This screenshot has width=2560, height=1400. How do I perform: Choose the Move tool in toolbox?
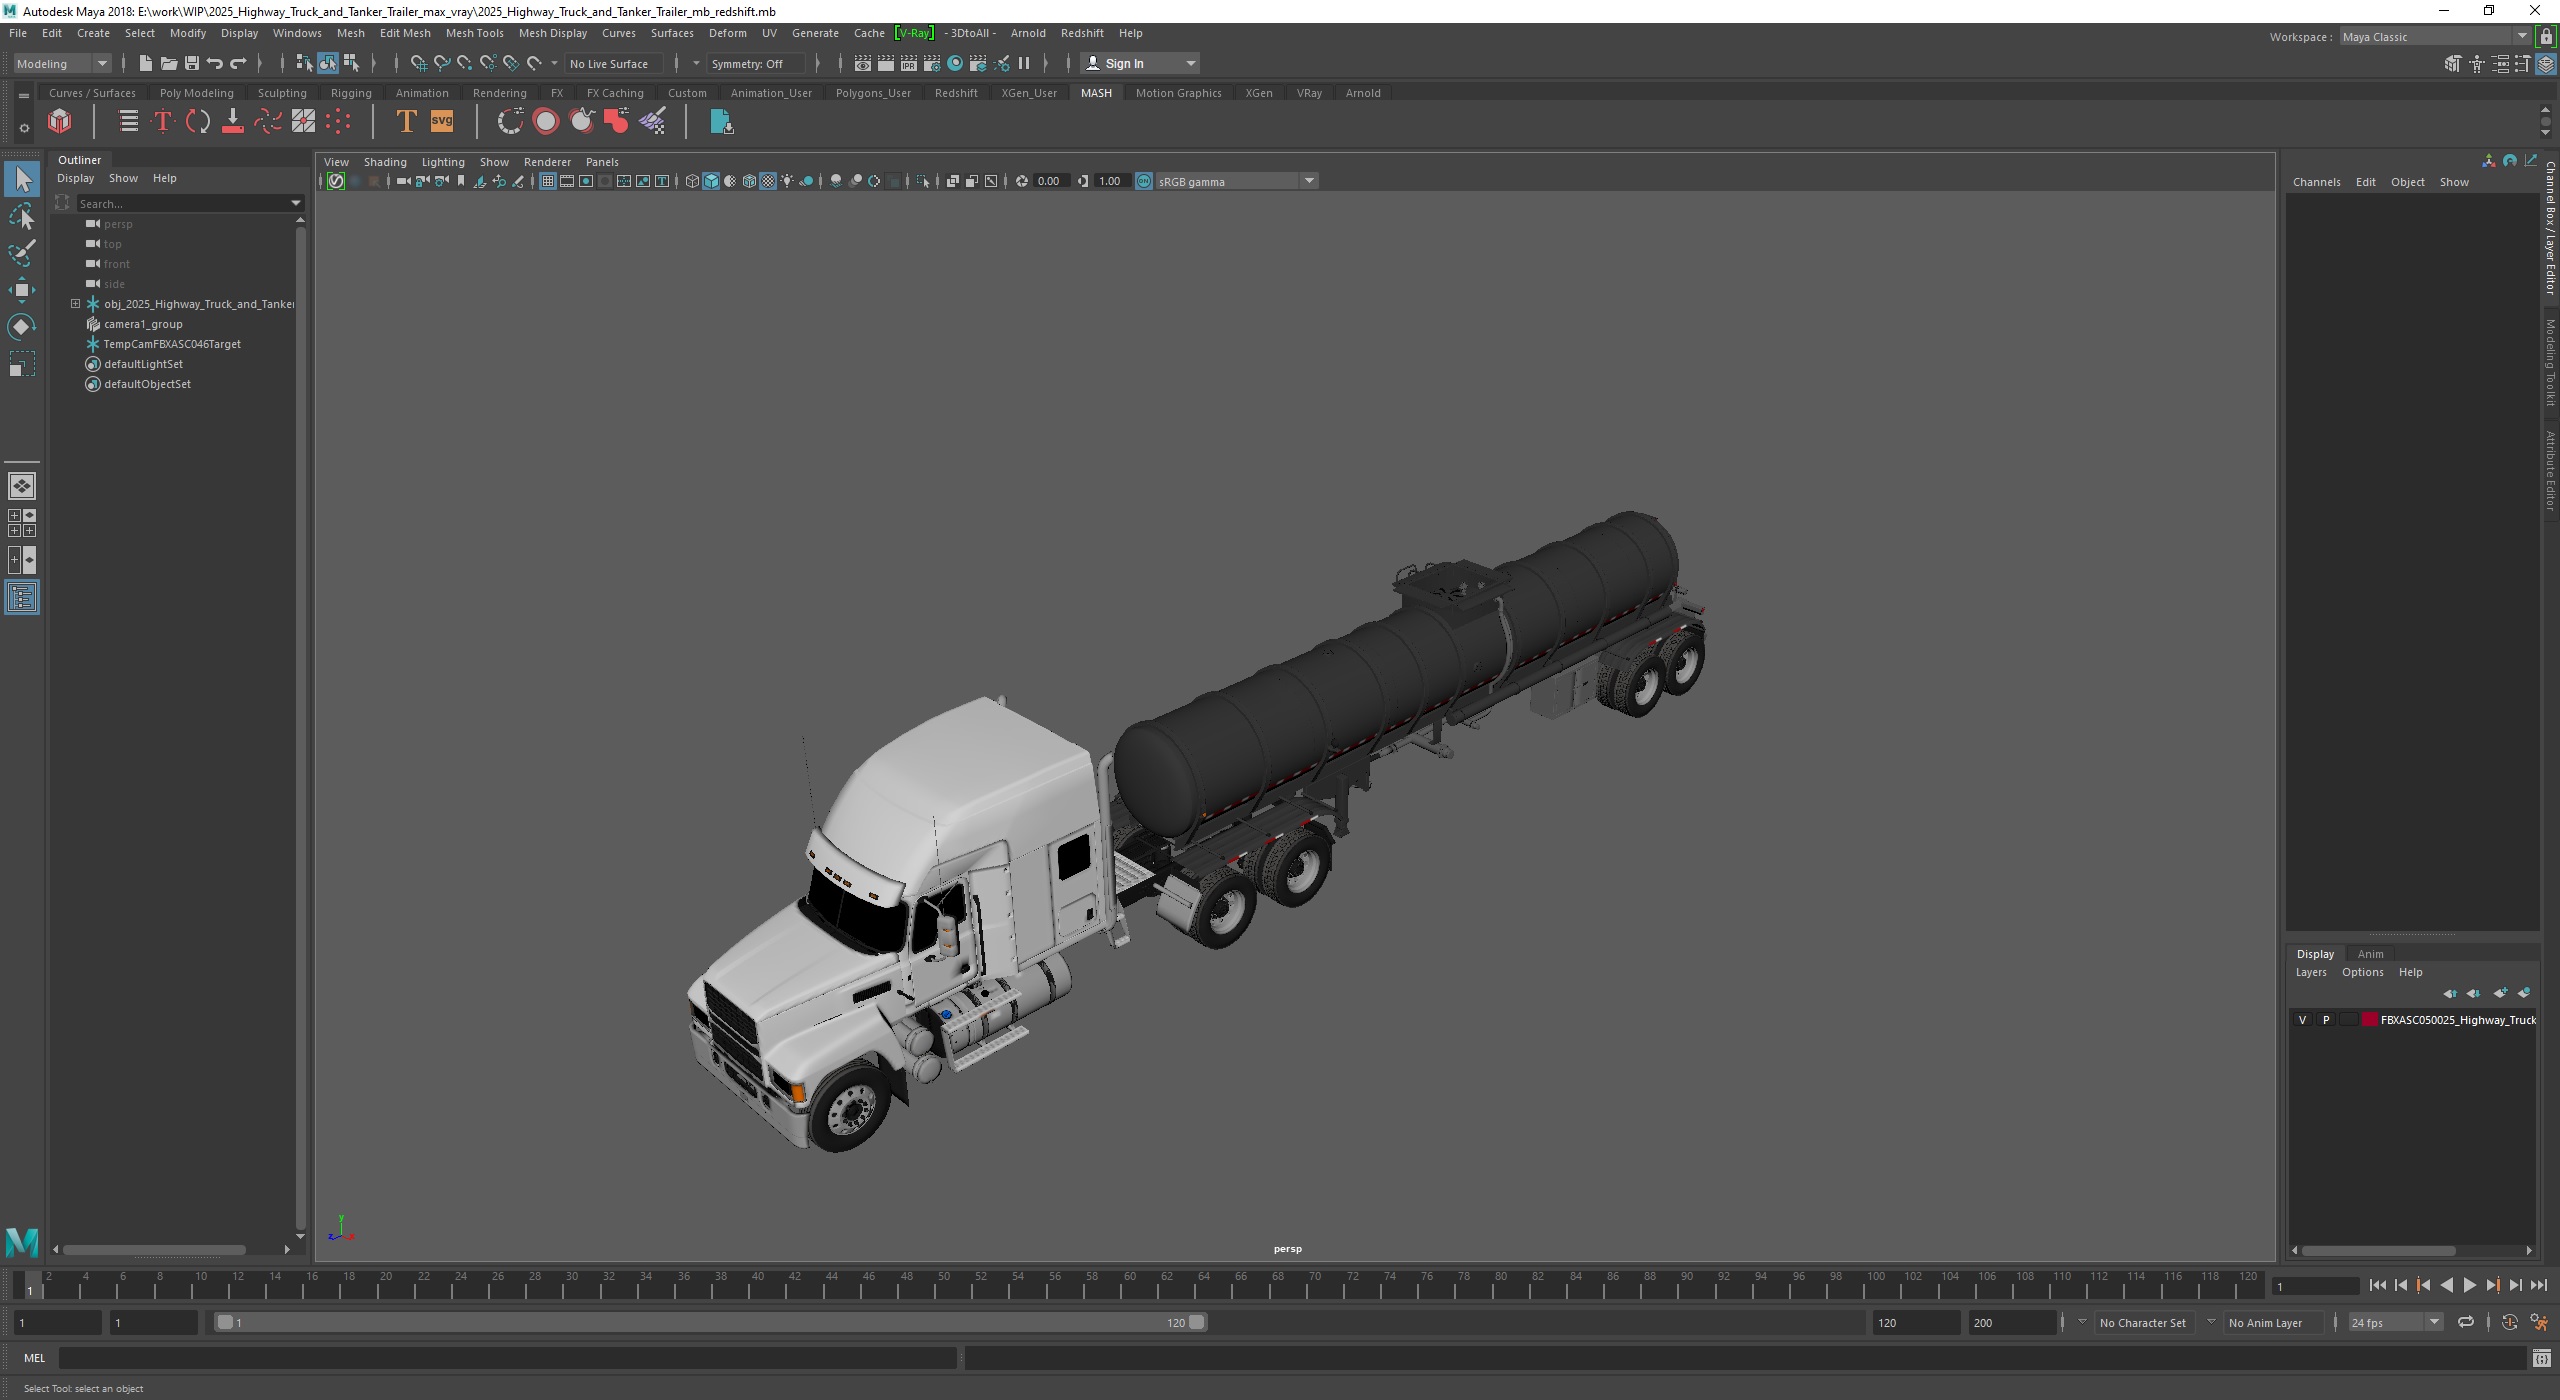click(22, 290)
